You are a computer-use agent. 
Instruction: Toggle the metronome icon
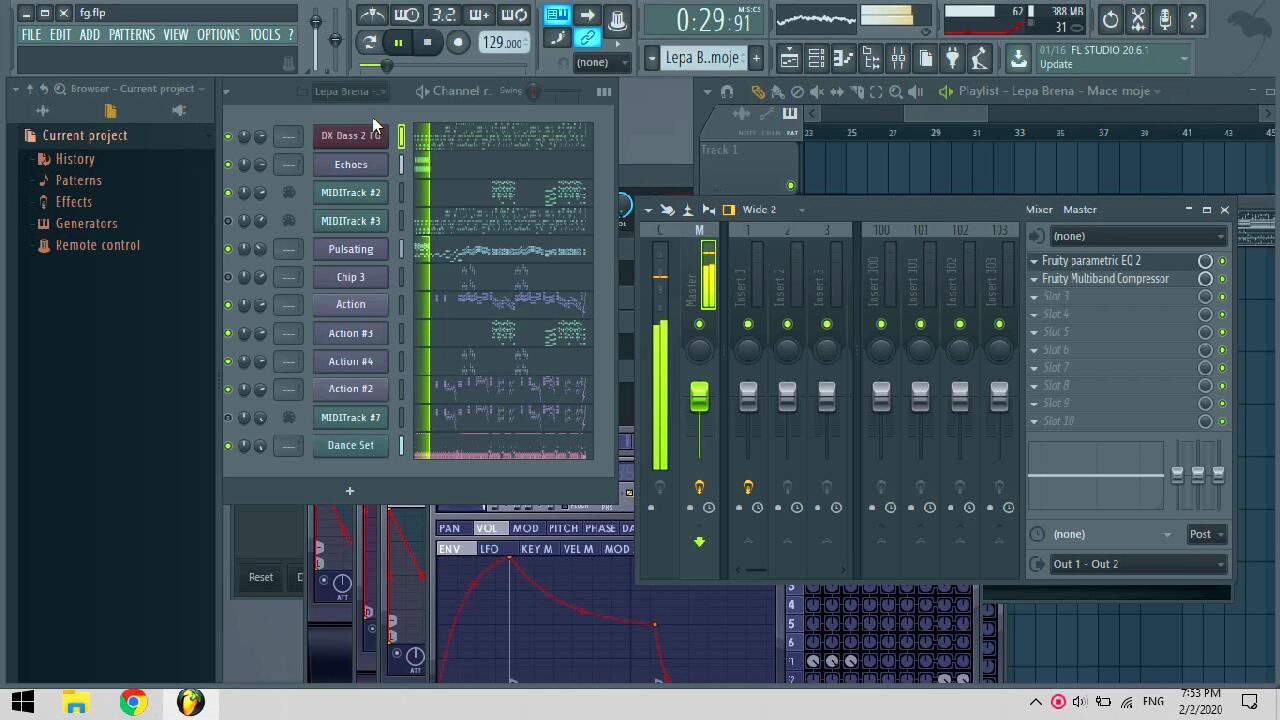pos(372,15)
